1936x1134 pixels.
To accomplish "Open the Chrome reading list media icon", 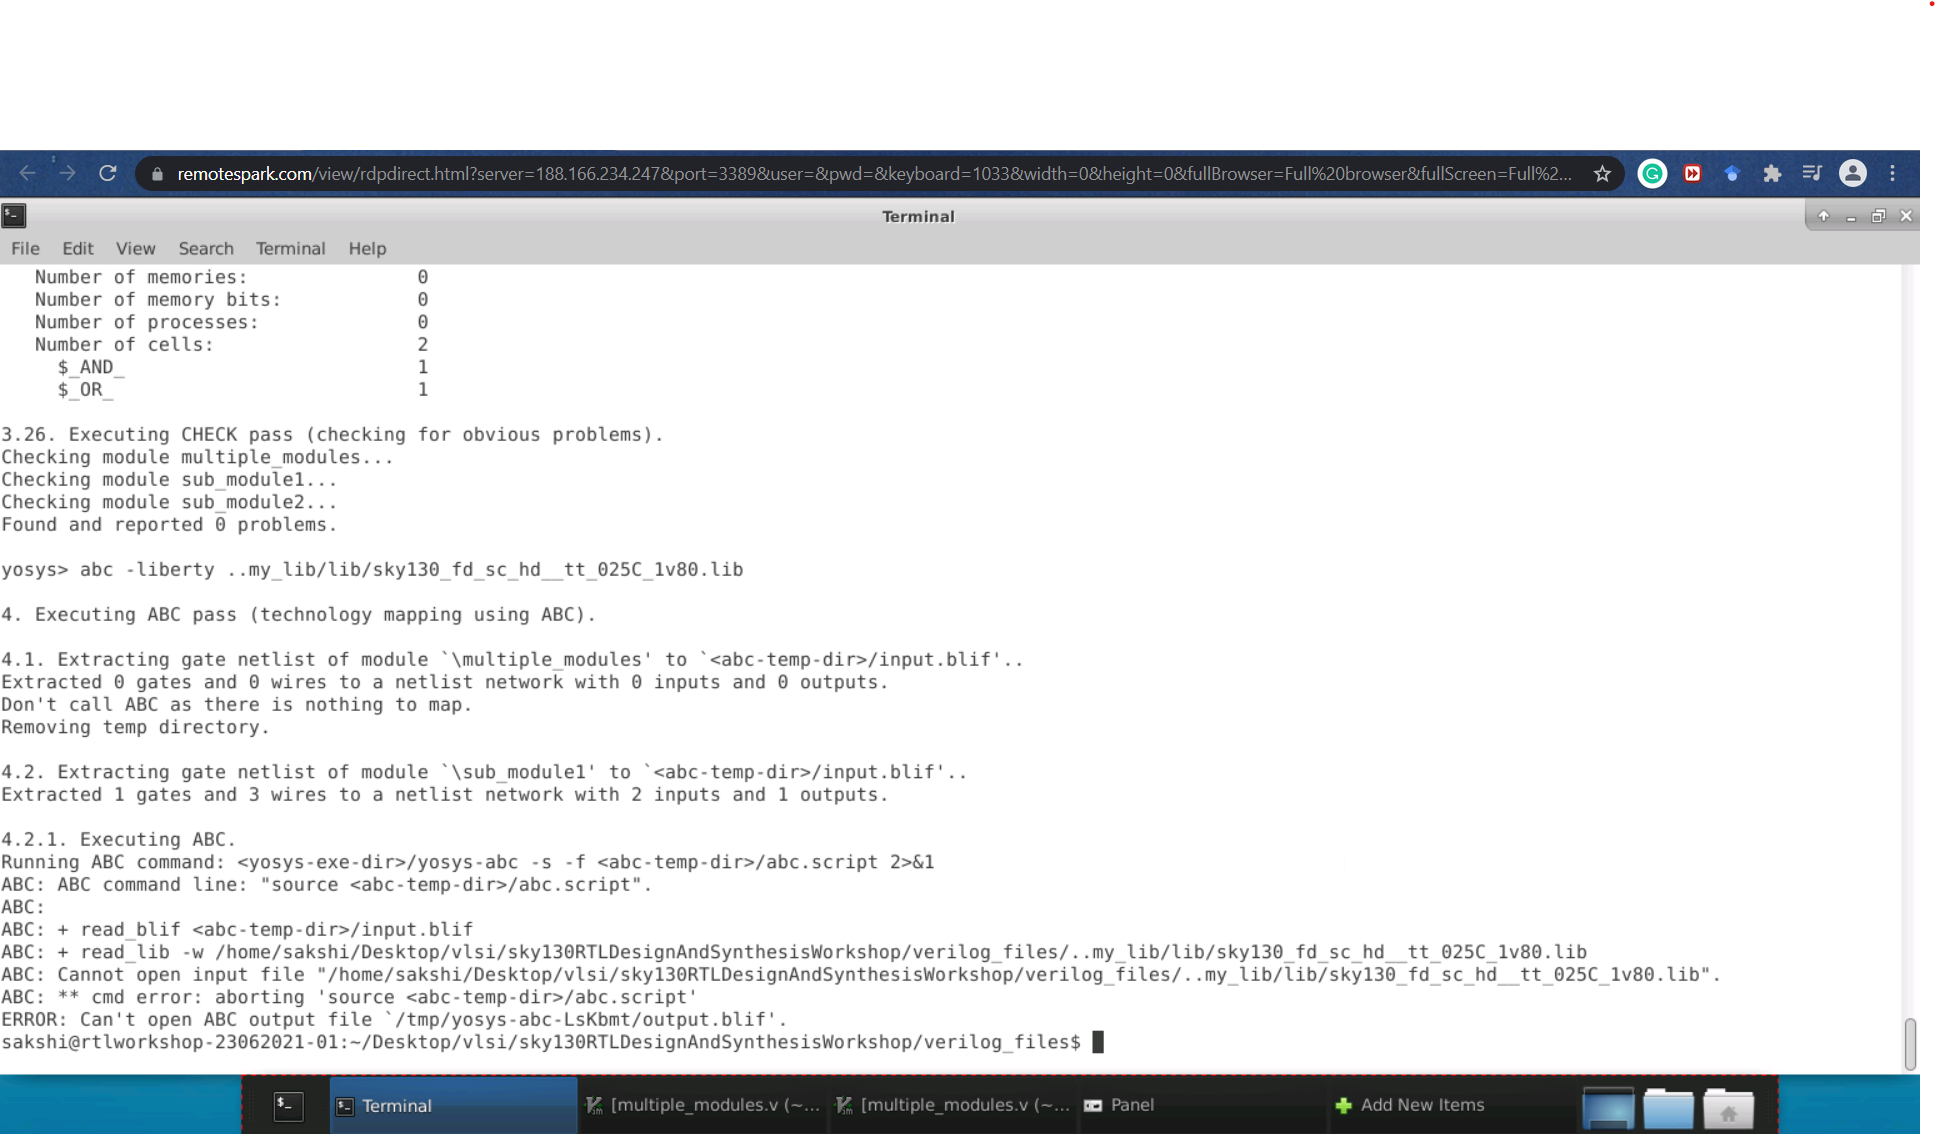I will [x=1812, y=173].
